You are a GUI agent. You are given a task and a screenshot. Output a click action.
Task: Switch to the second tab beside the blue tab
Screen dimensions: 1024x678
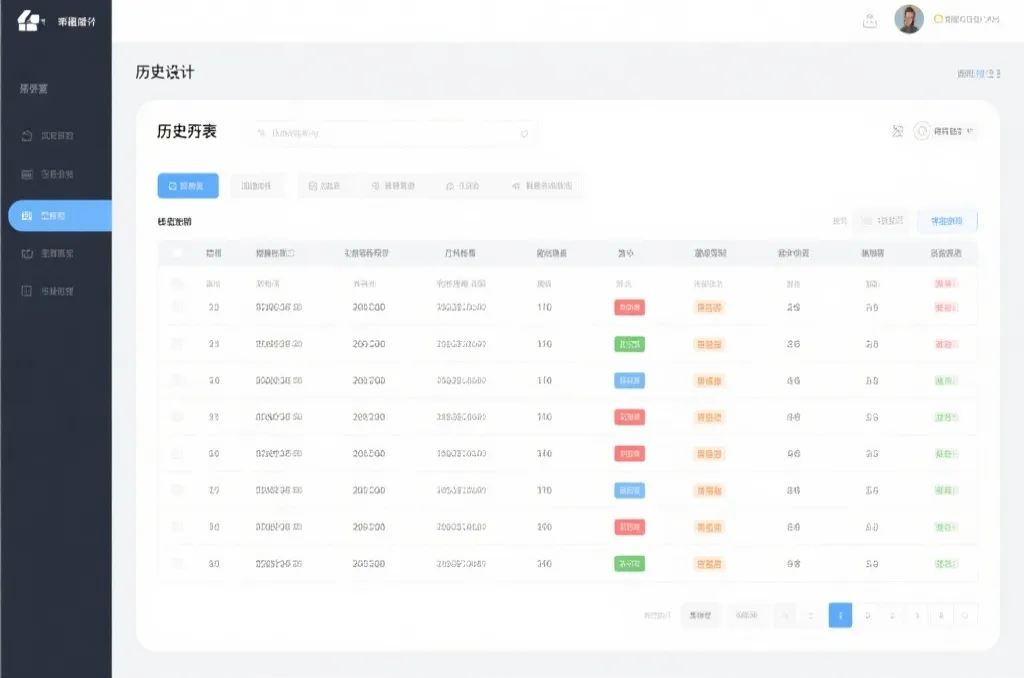pyautogui.click(x=257, y=186)
